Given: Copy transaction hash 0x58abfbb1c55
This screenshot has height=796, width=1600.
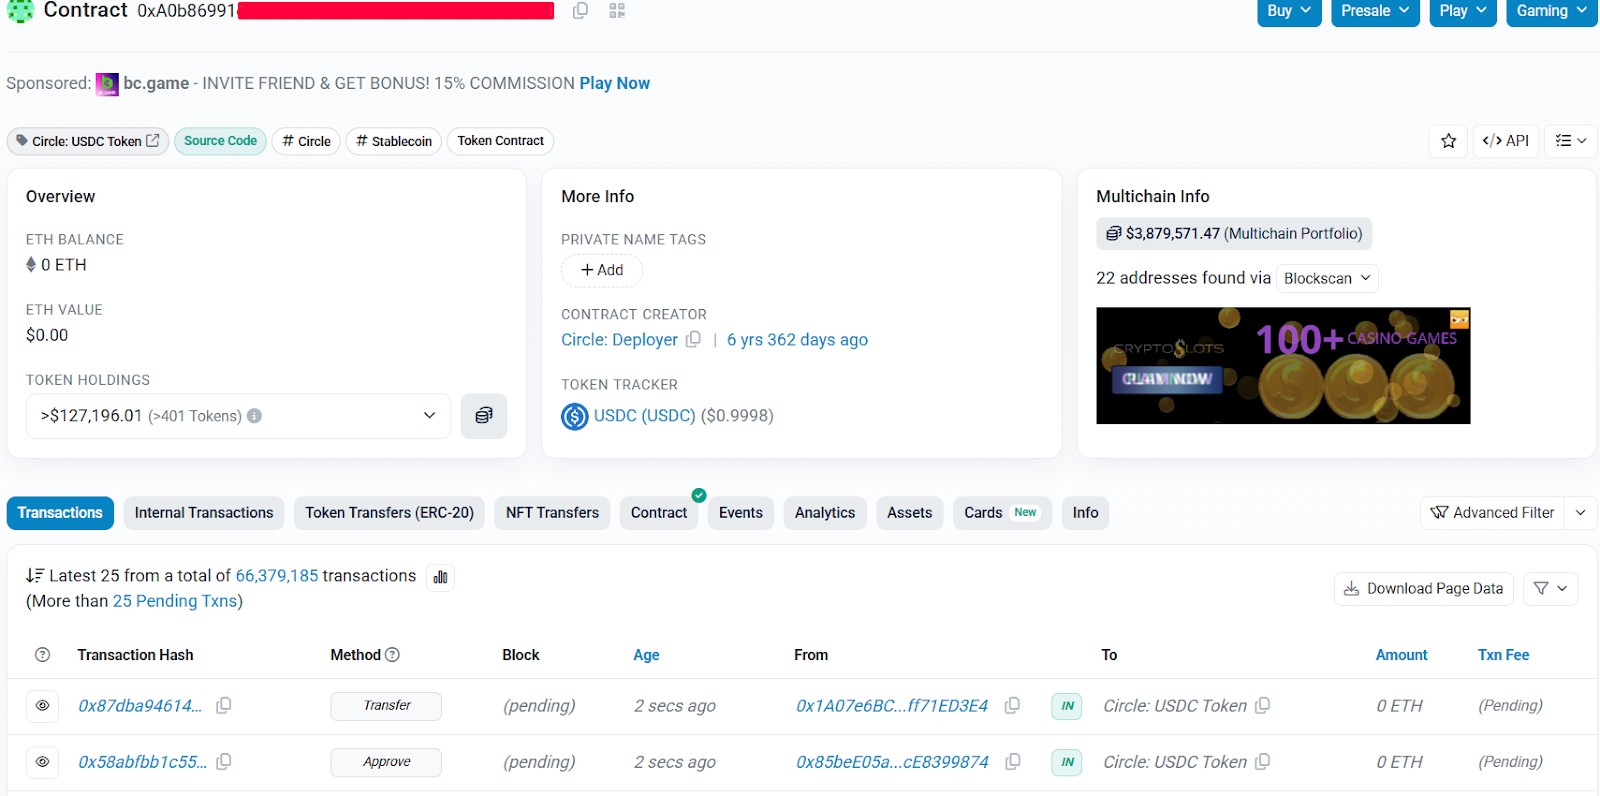Looking at the screenshot, I should (x=224, y=762).
